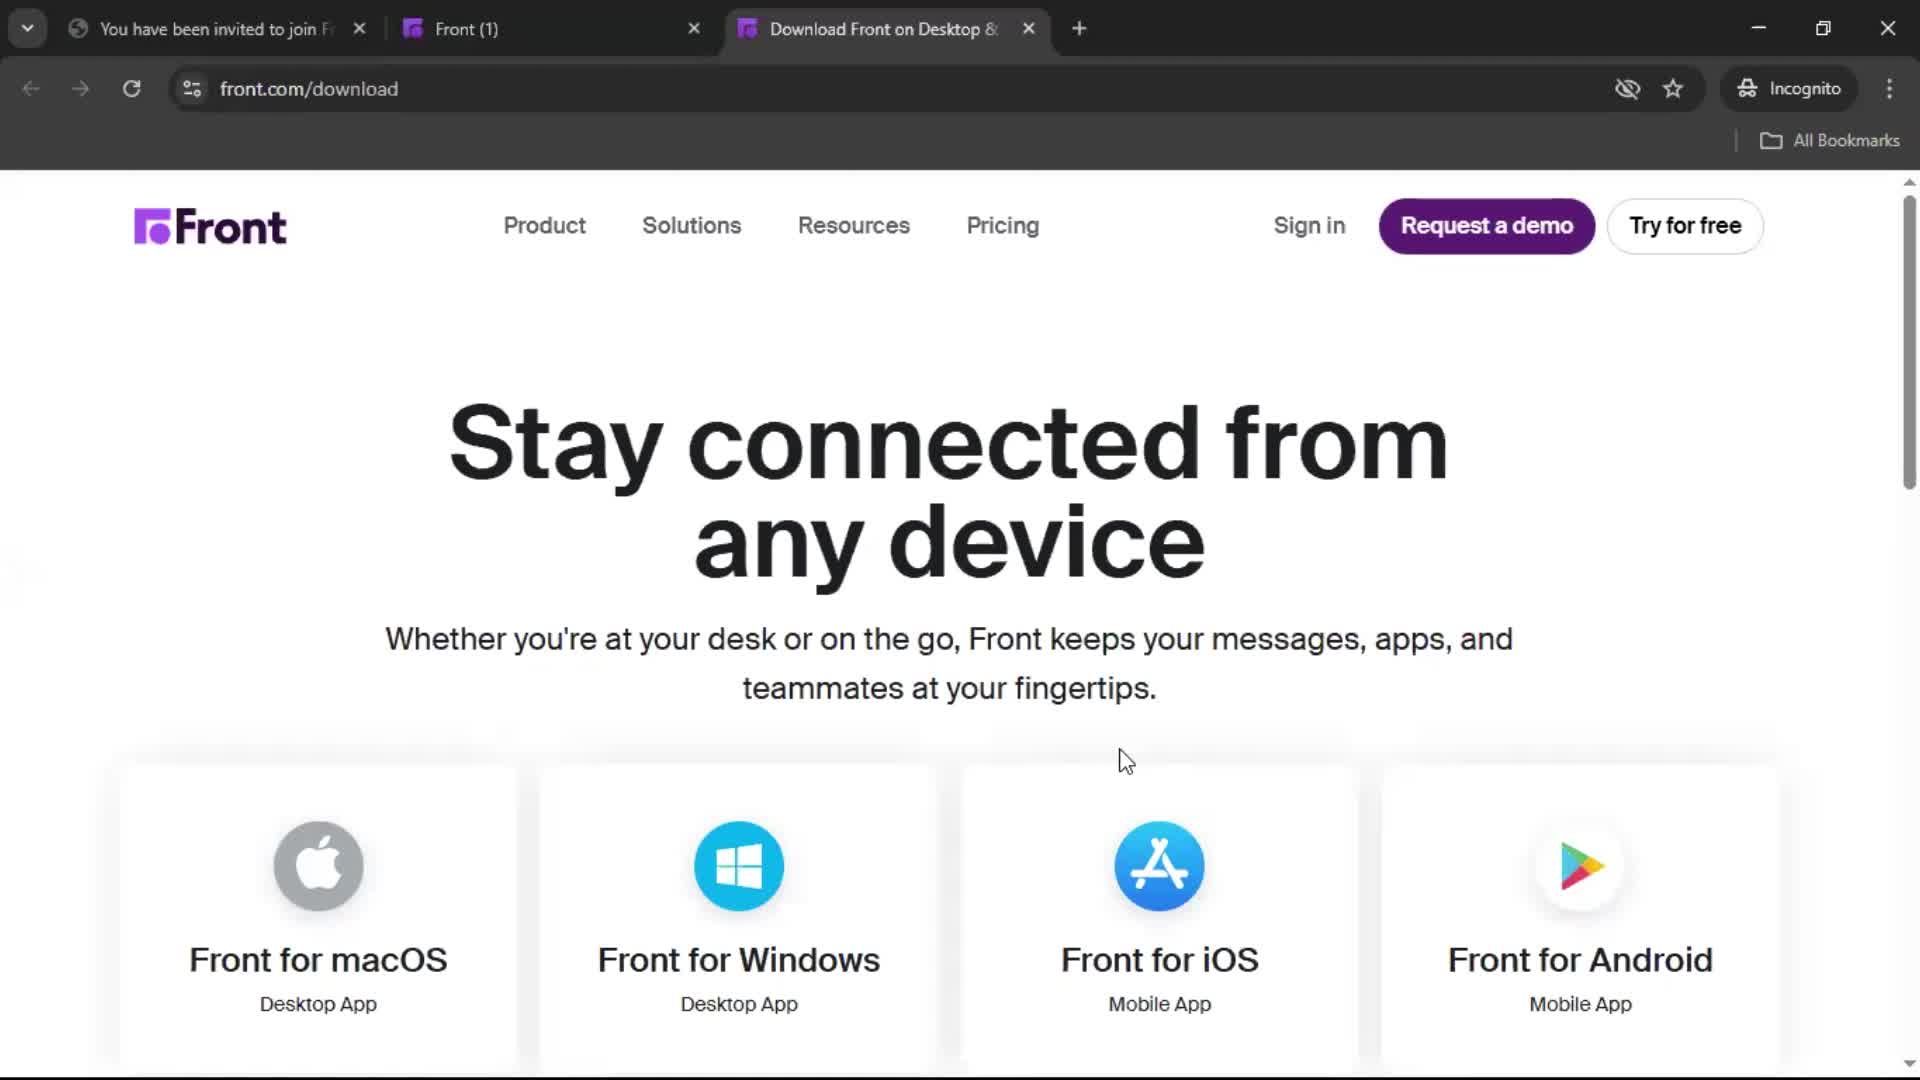Open the tab search chevron
The height and width of the screenshot is (1080, 1920).
[27, 28]
